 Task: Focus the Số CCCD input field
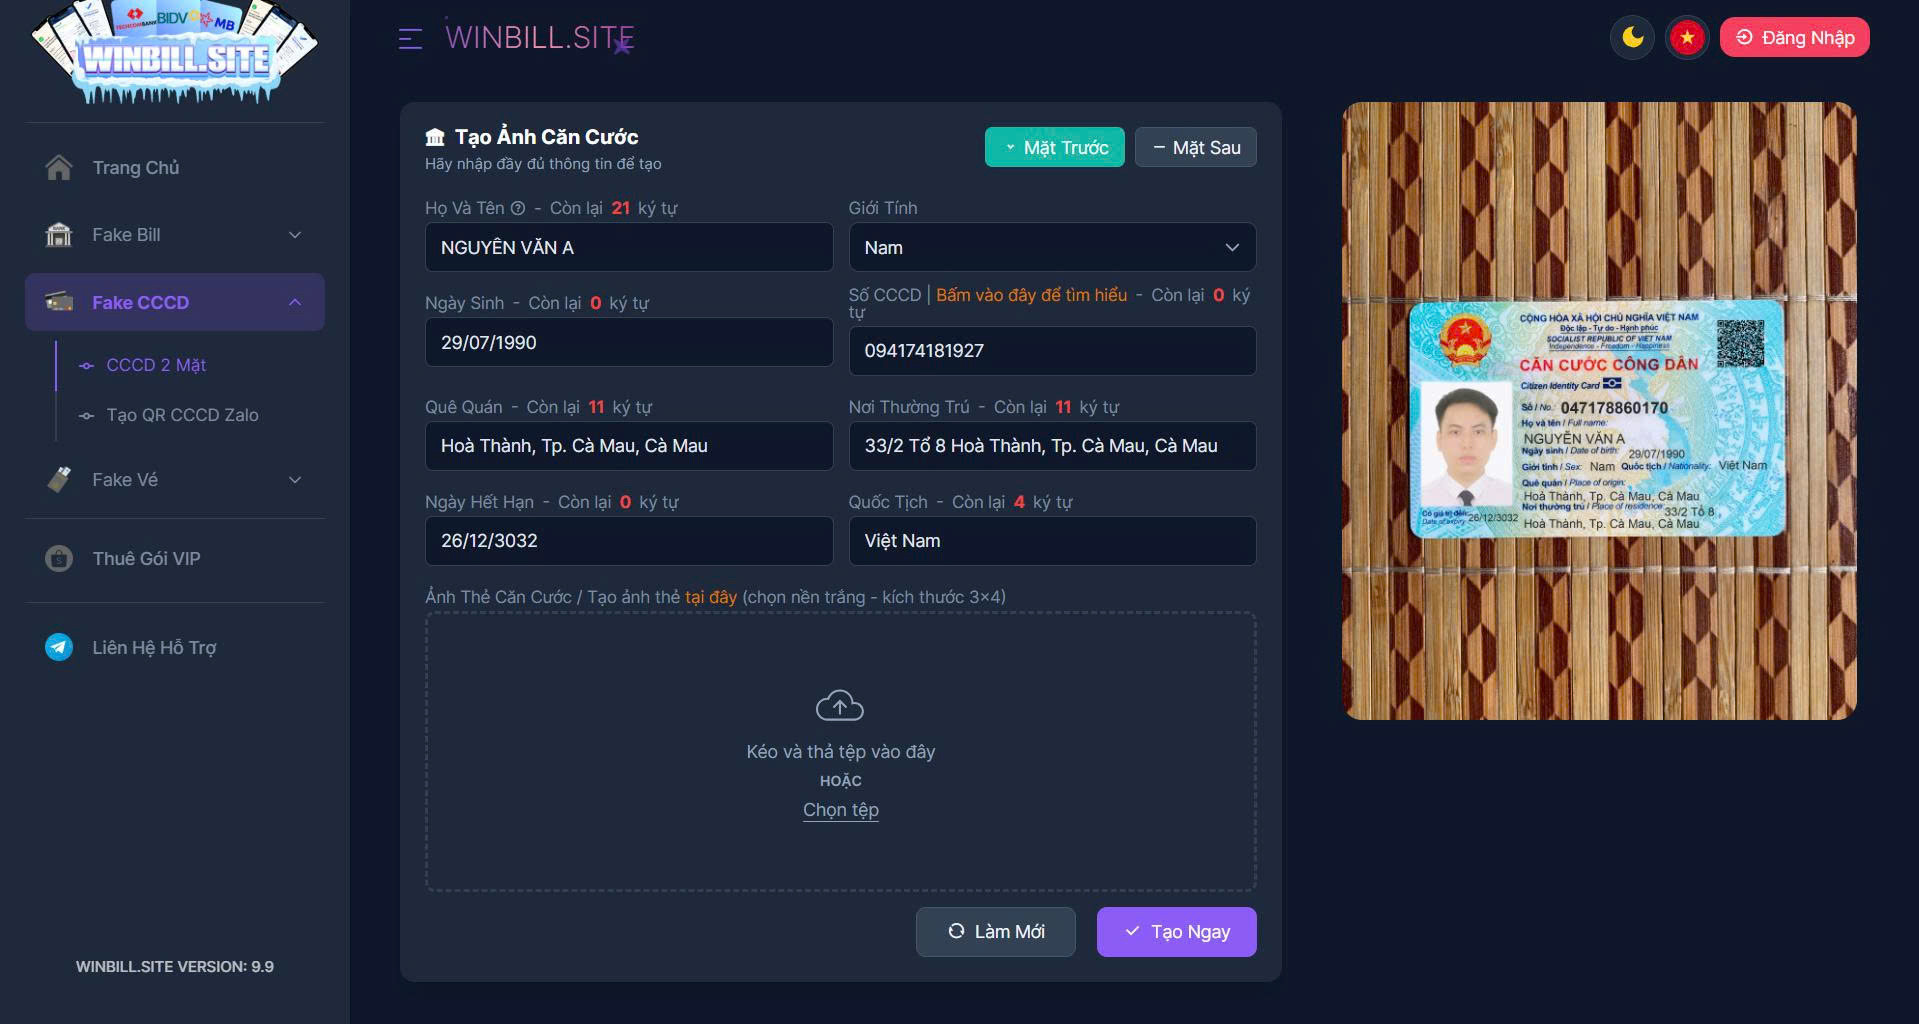click(x=1052, y=351)
